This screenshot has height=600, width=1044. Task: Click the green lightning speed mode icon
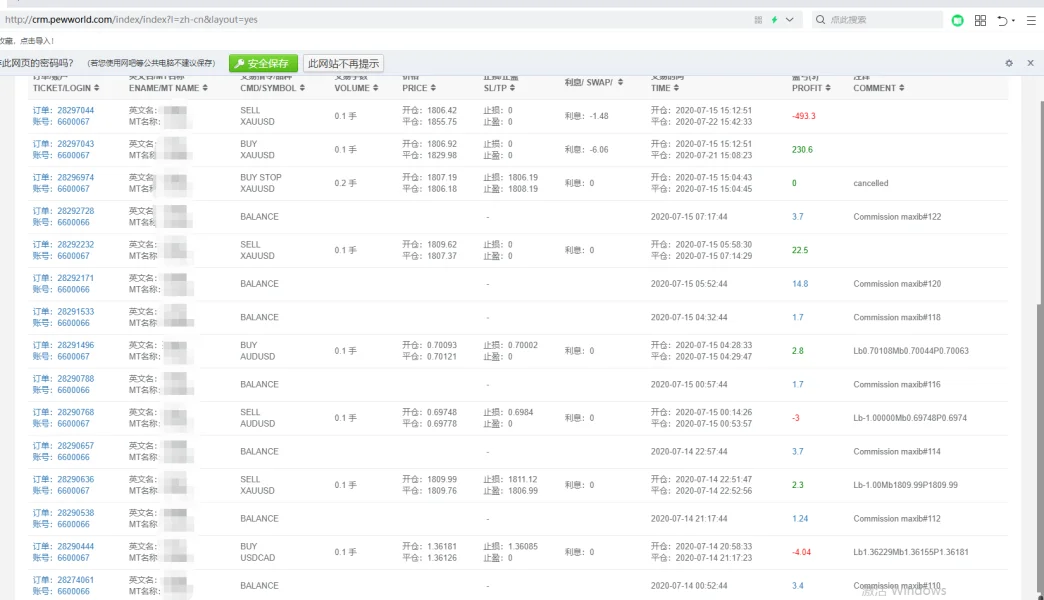pyautogui.click(x=774, y=20)
